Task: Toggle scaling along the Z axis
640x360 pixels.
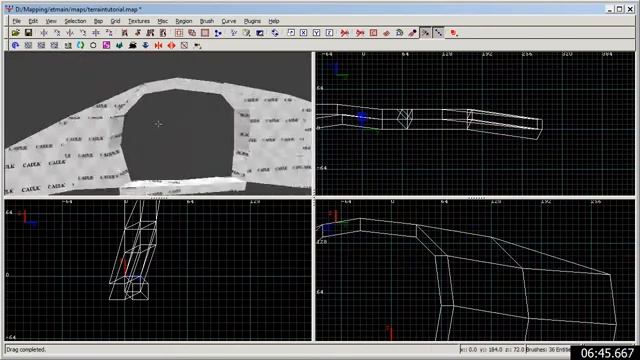Action: click(329, 33)
